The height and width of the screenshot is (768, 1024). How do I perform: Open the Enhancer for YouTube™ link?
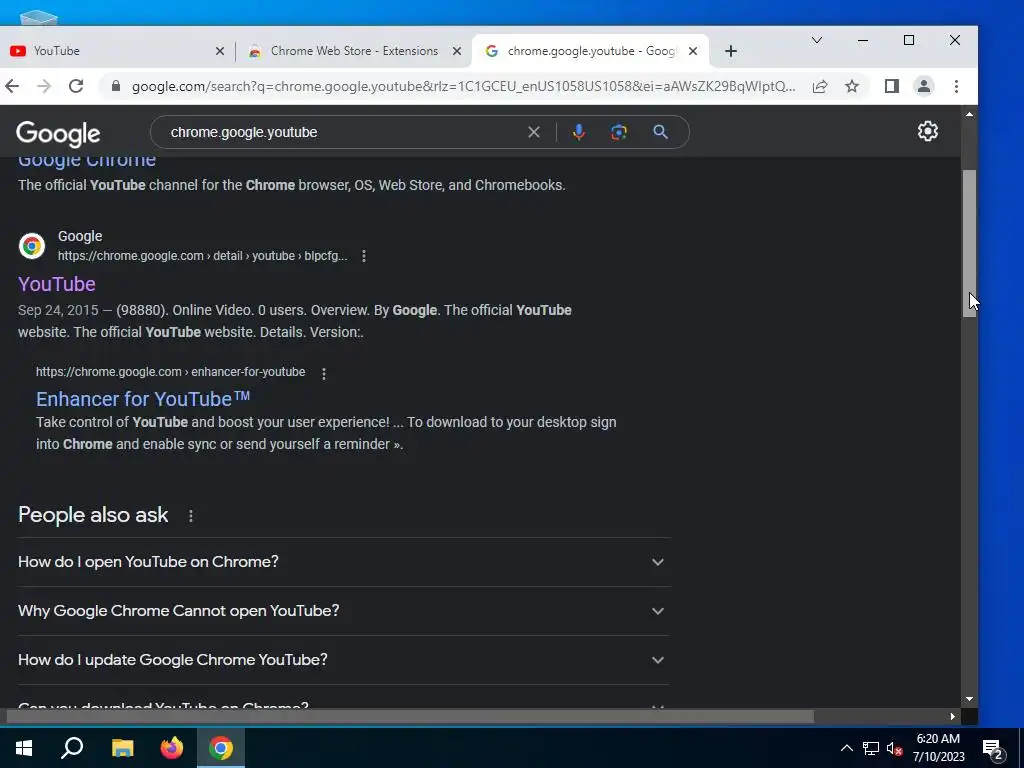[143, 399]
